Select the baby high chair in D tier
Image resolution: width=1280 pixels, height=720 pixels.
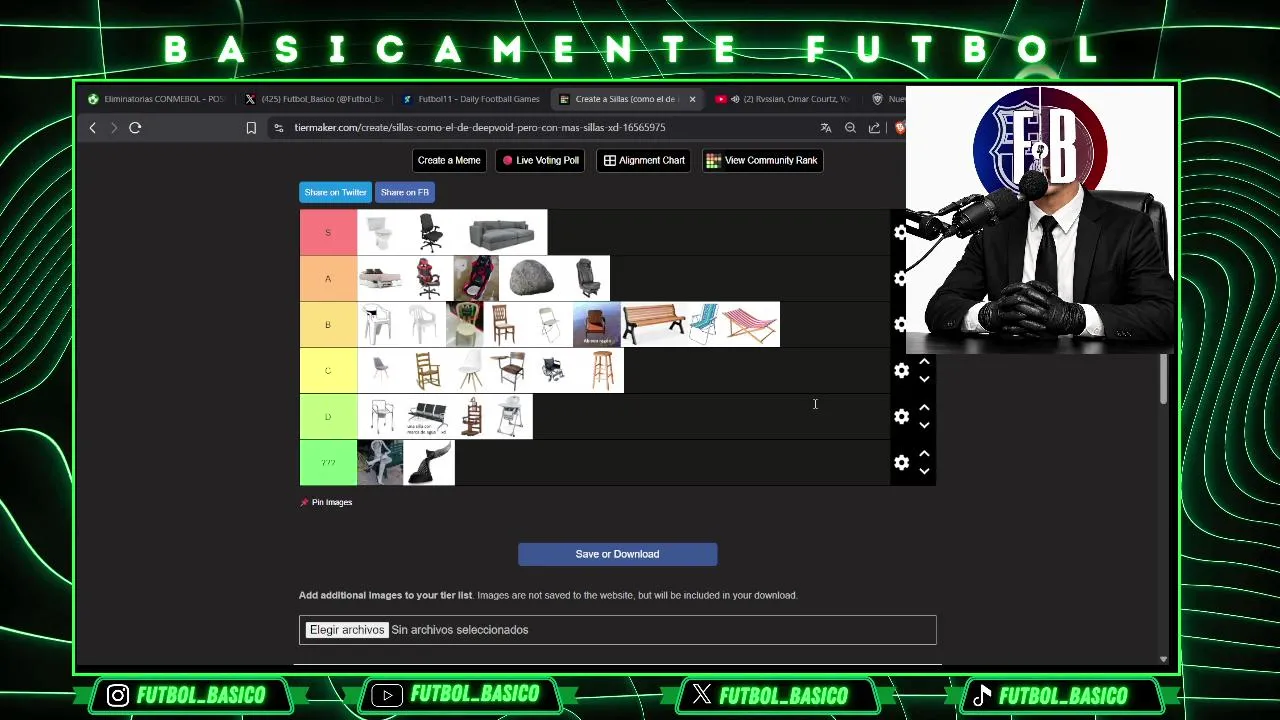click(x=511, y=417)
